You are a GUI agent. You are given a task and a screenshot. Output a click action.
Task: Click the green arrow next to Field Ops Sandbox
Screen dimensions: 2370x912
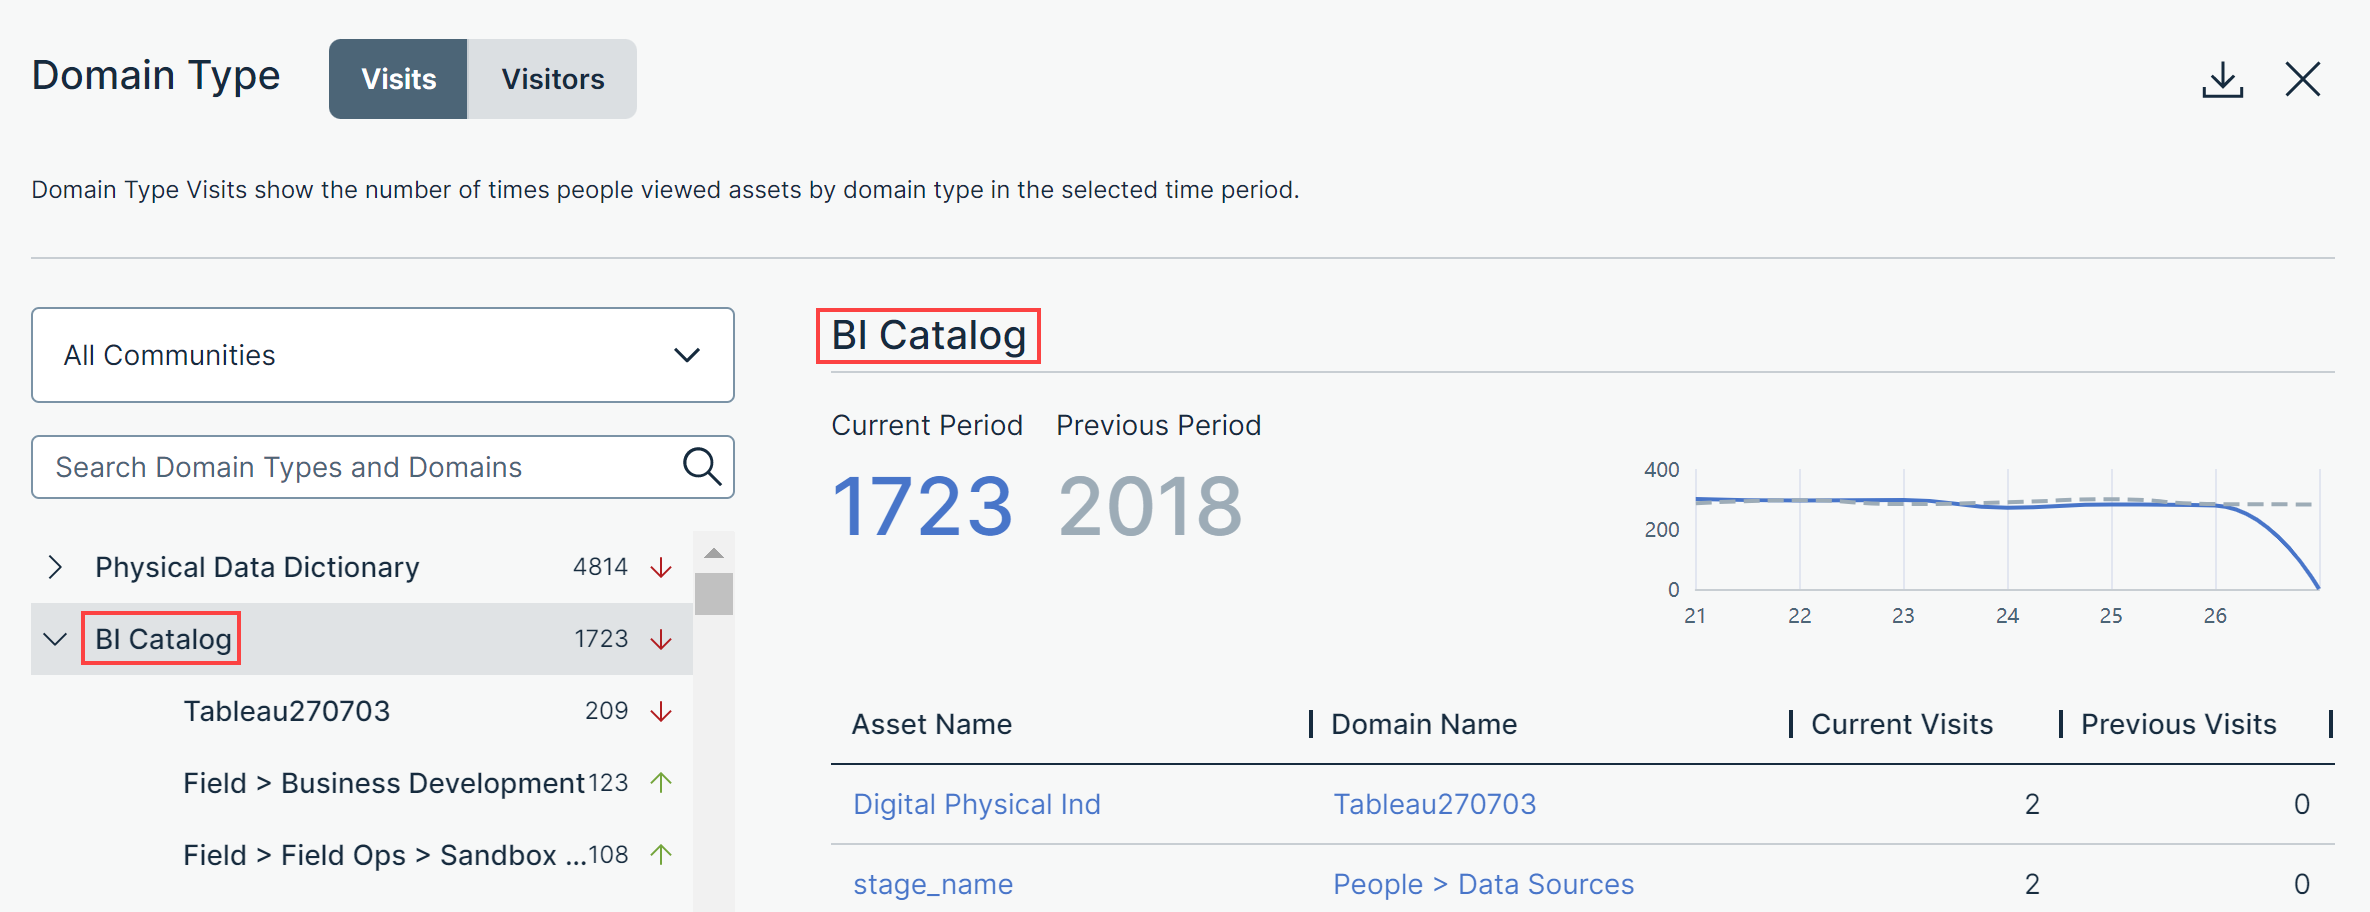tap(661, 855)
